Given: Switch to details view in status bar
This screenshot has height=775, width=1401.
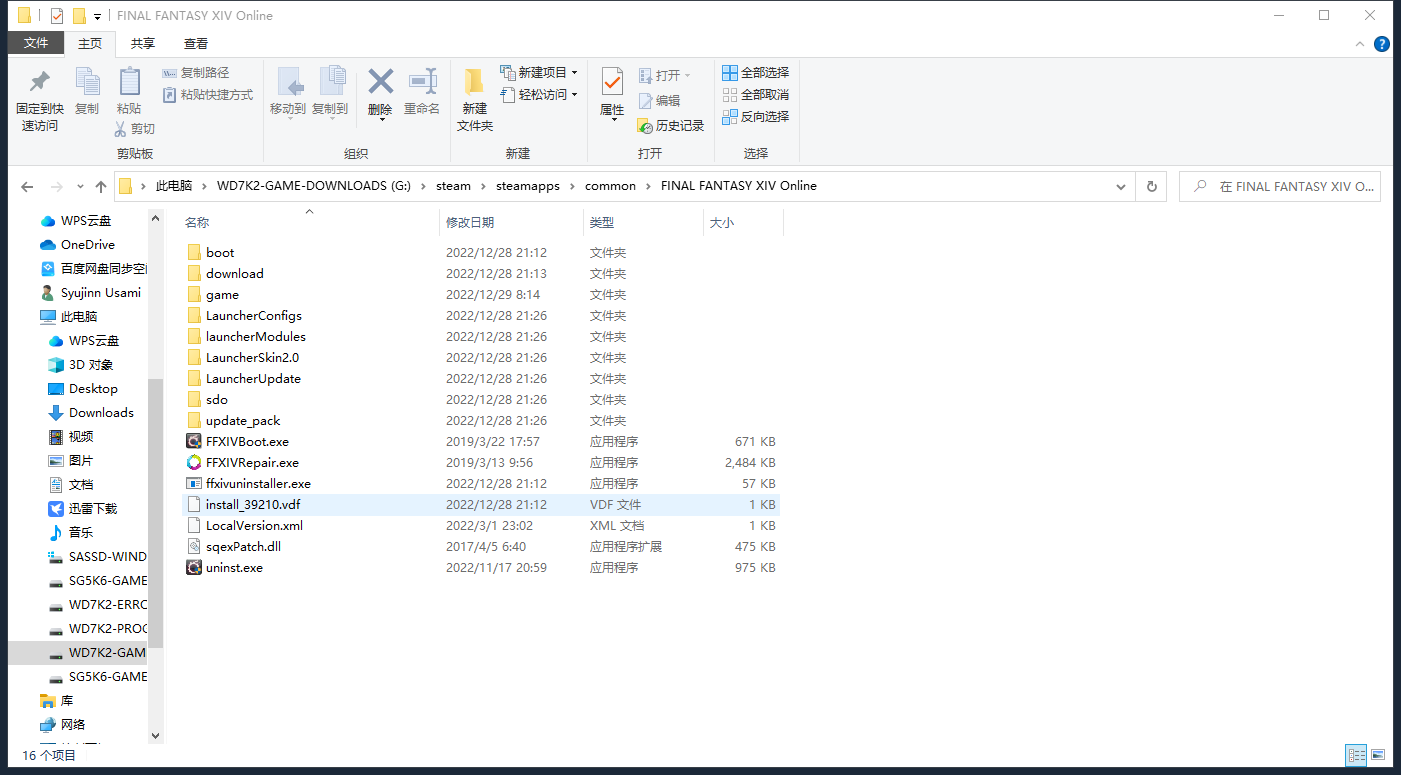Looking at the screenshot, I should [1357, 755].
